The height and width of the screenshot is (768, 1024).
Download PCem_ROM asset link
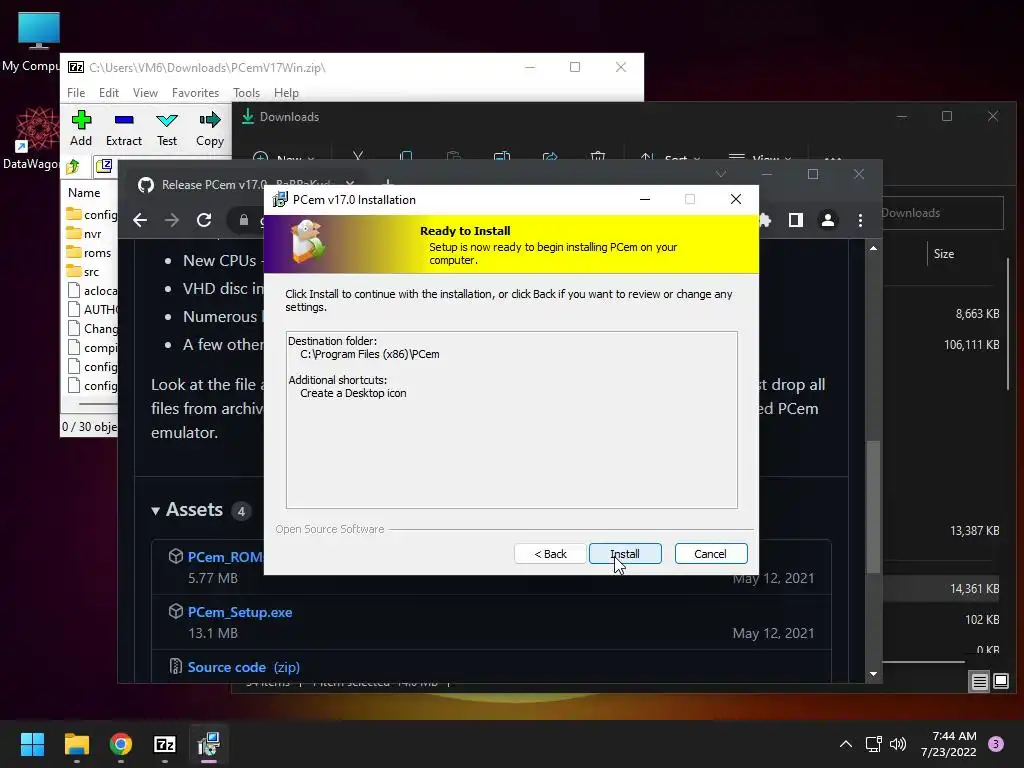225,557
